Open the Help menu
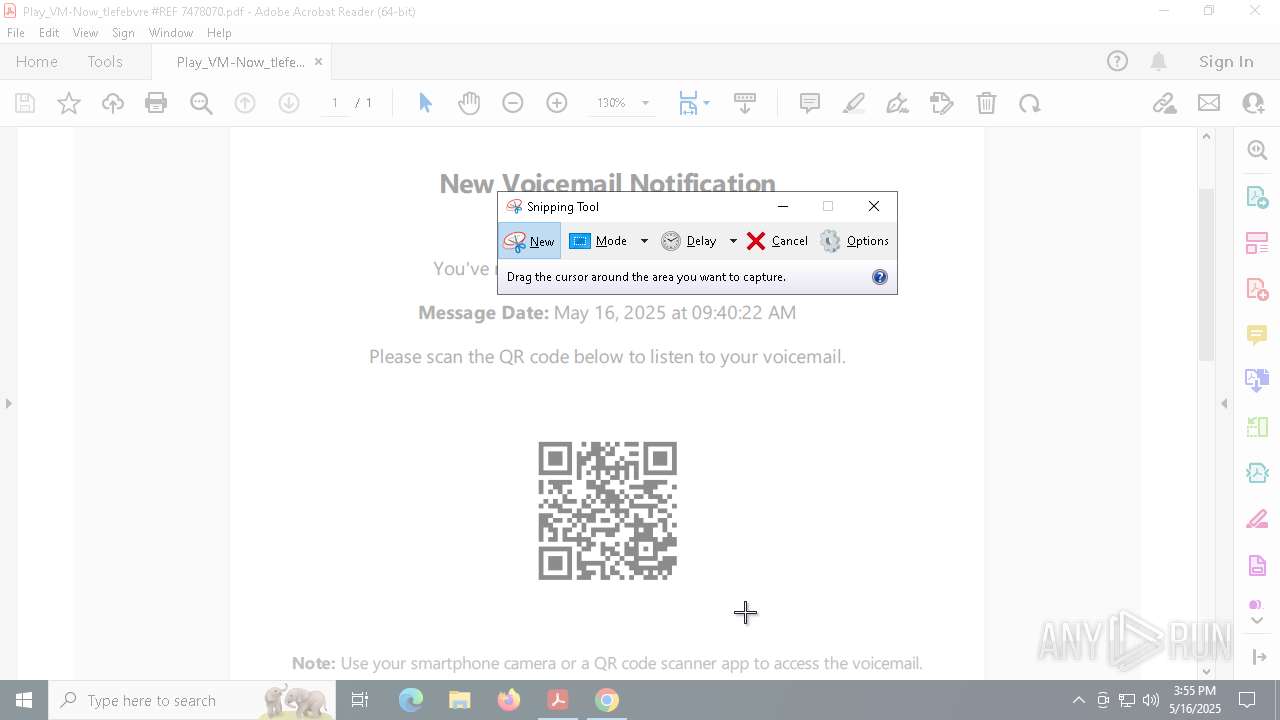Image resolution: width=1280 pixels, height=720 pixels. pos(219,33)
